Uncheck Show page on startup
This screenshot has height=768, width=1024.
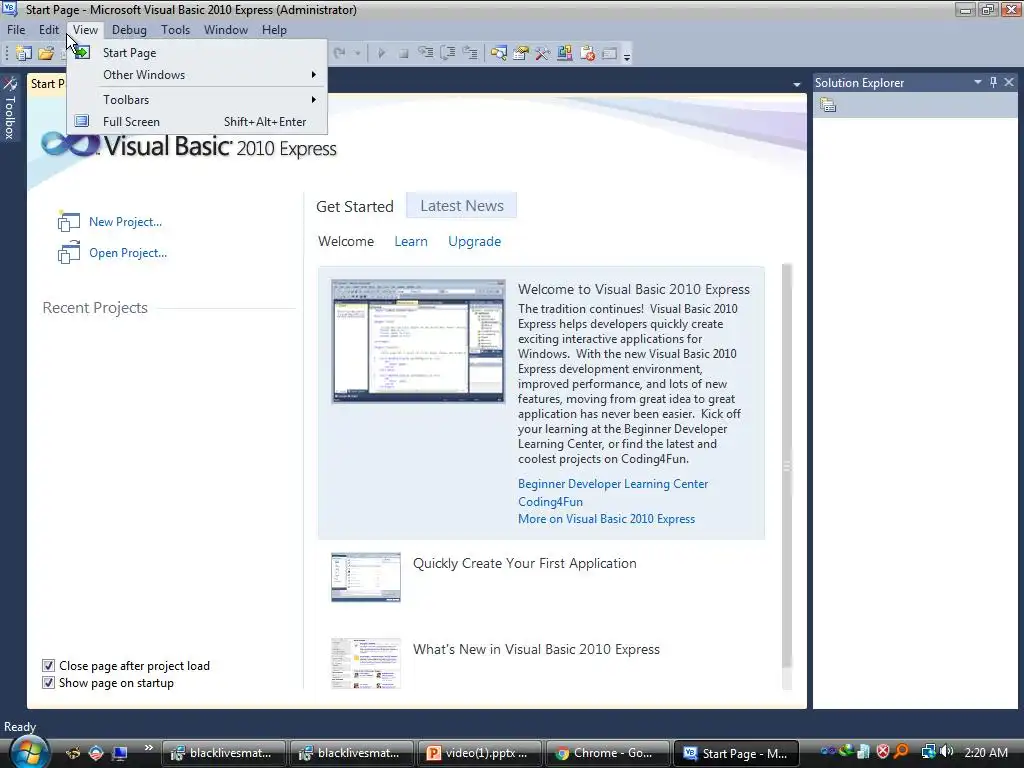coord(48,682)
